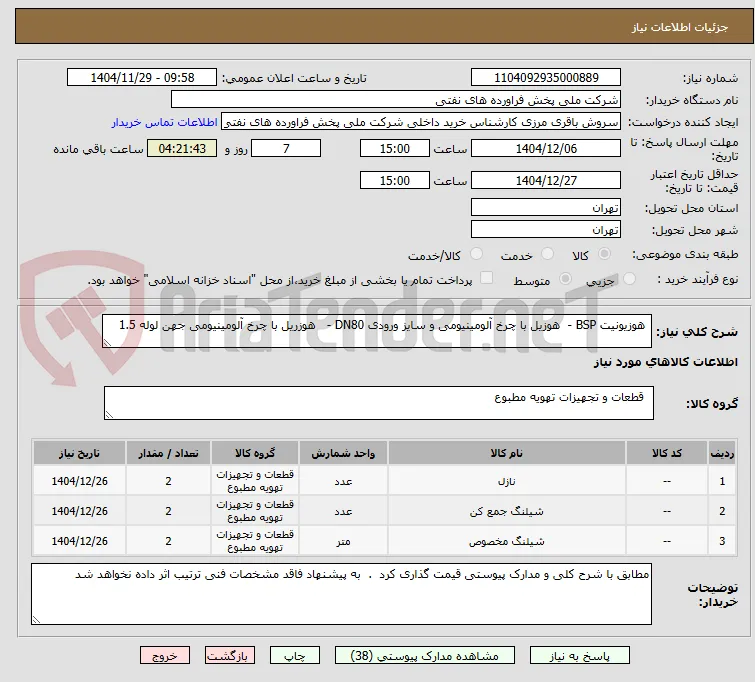This screenshot has height=682, width=755.
Task: Click the شماره نیاز number field
Action: 546,78
